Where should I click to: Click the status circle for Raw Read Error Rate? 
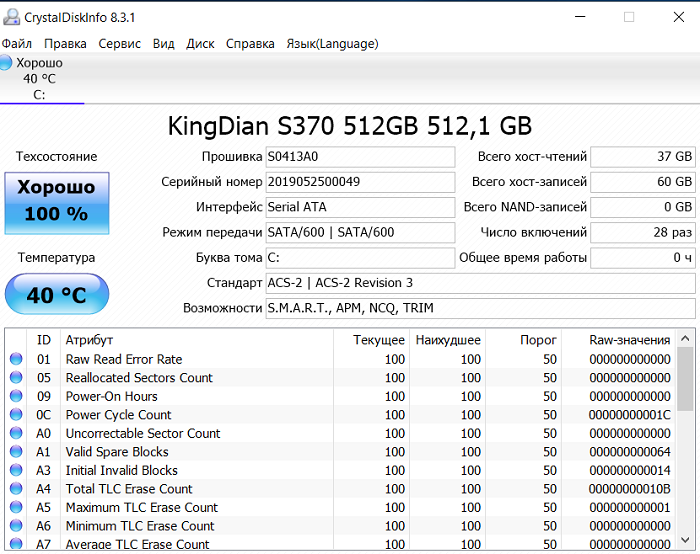[x=16, y=359]
